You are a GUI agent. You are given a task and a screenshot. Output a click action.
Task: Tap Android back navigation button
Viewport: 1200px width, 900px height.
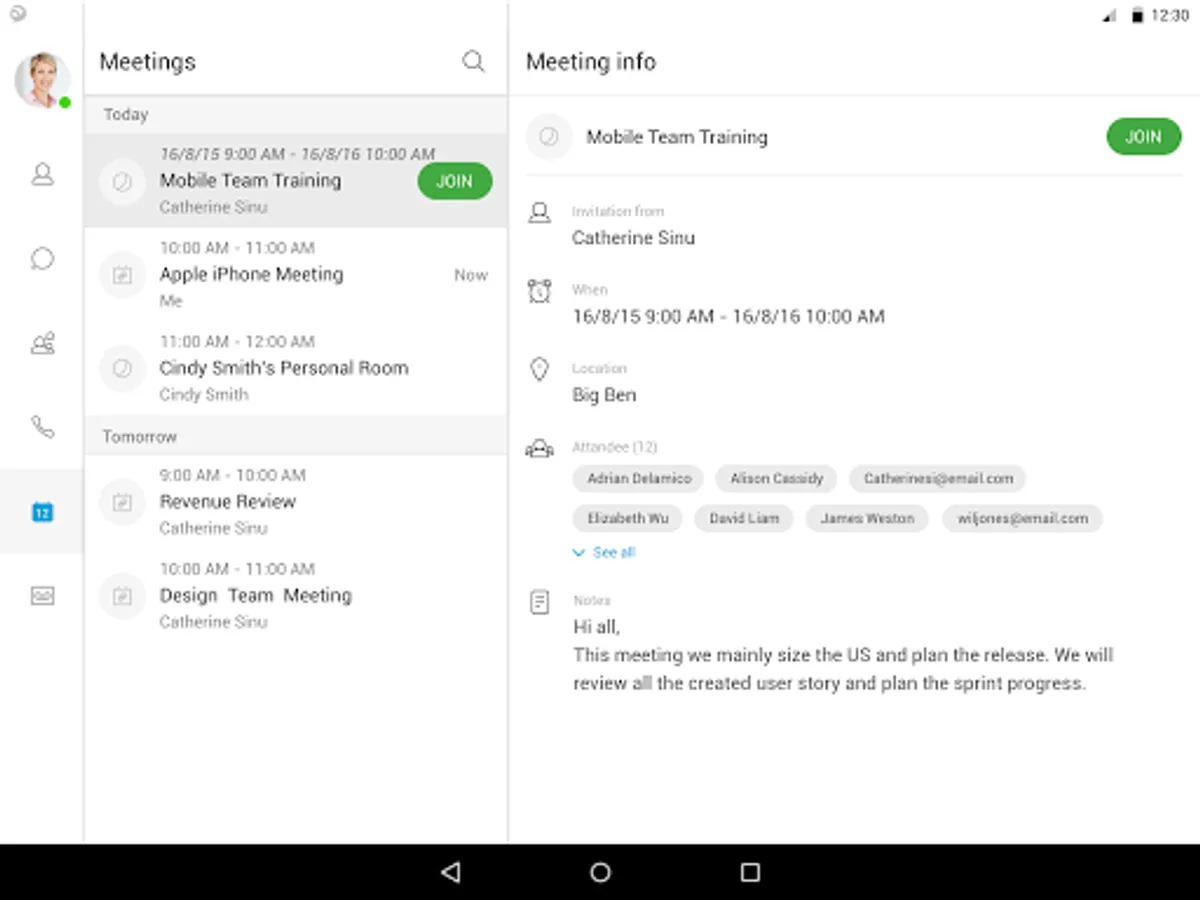pyautogui.click(x=450, y=872)
